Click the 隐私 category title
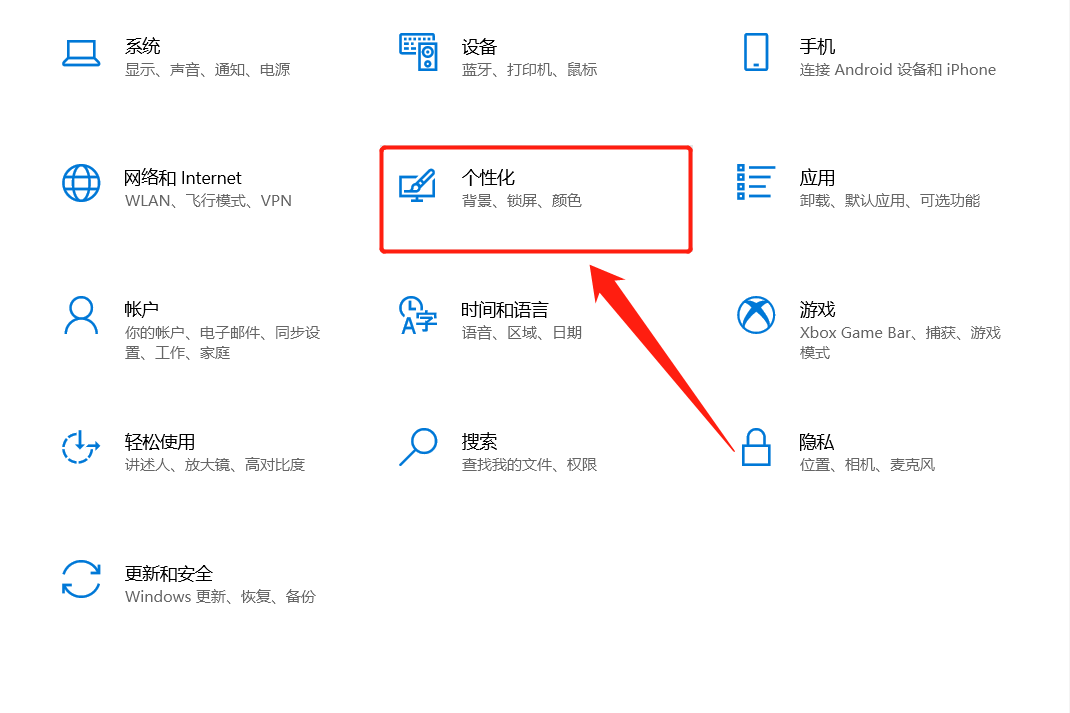 [x=817, y=442]
